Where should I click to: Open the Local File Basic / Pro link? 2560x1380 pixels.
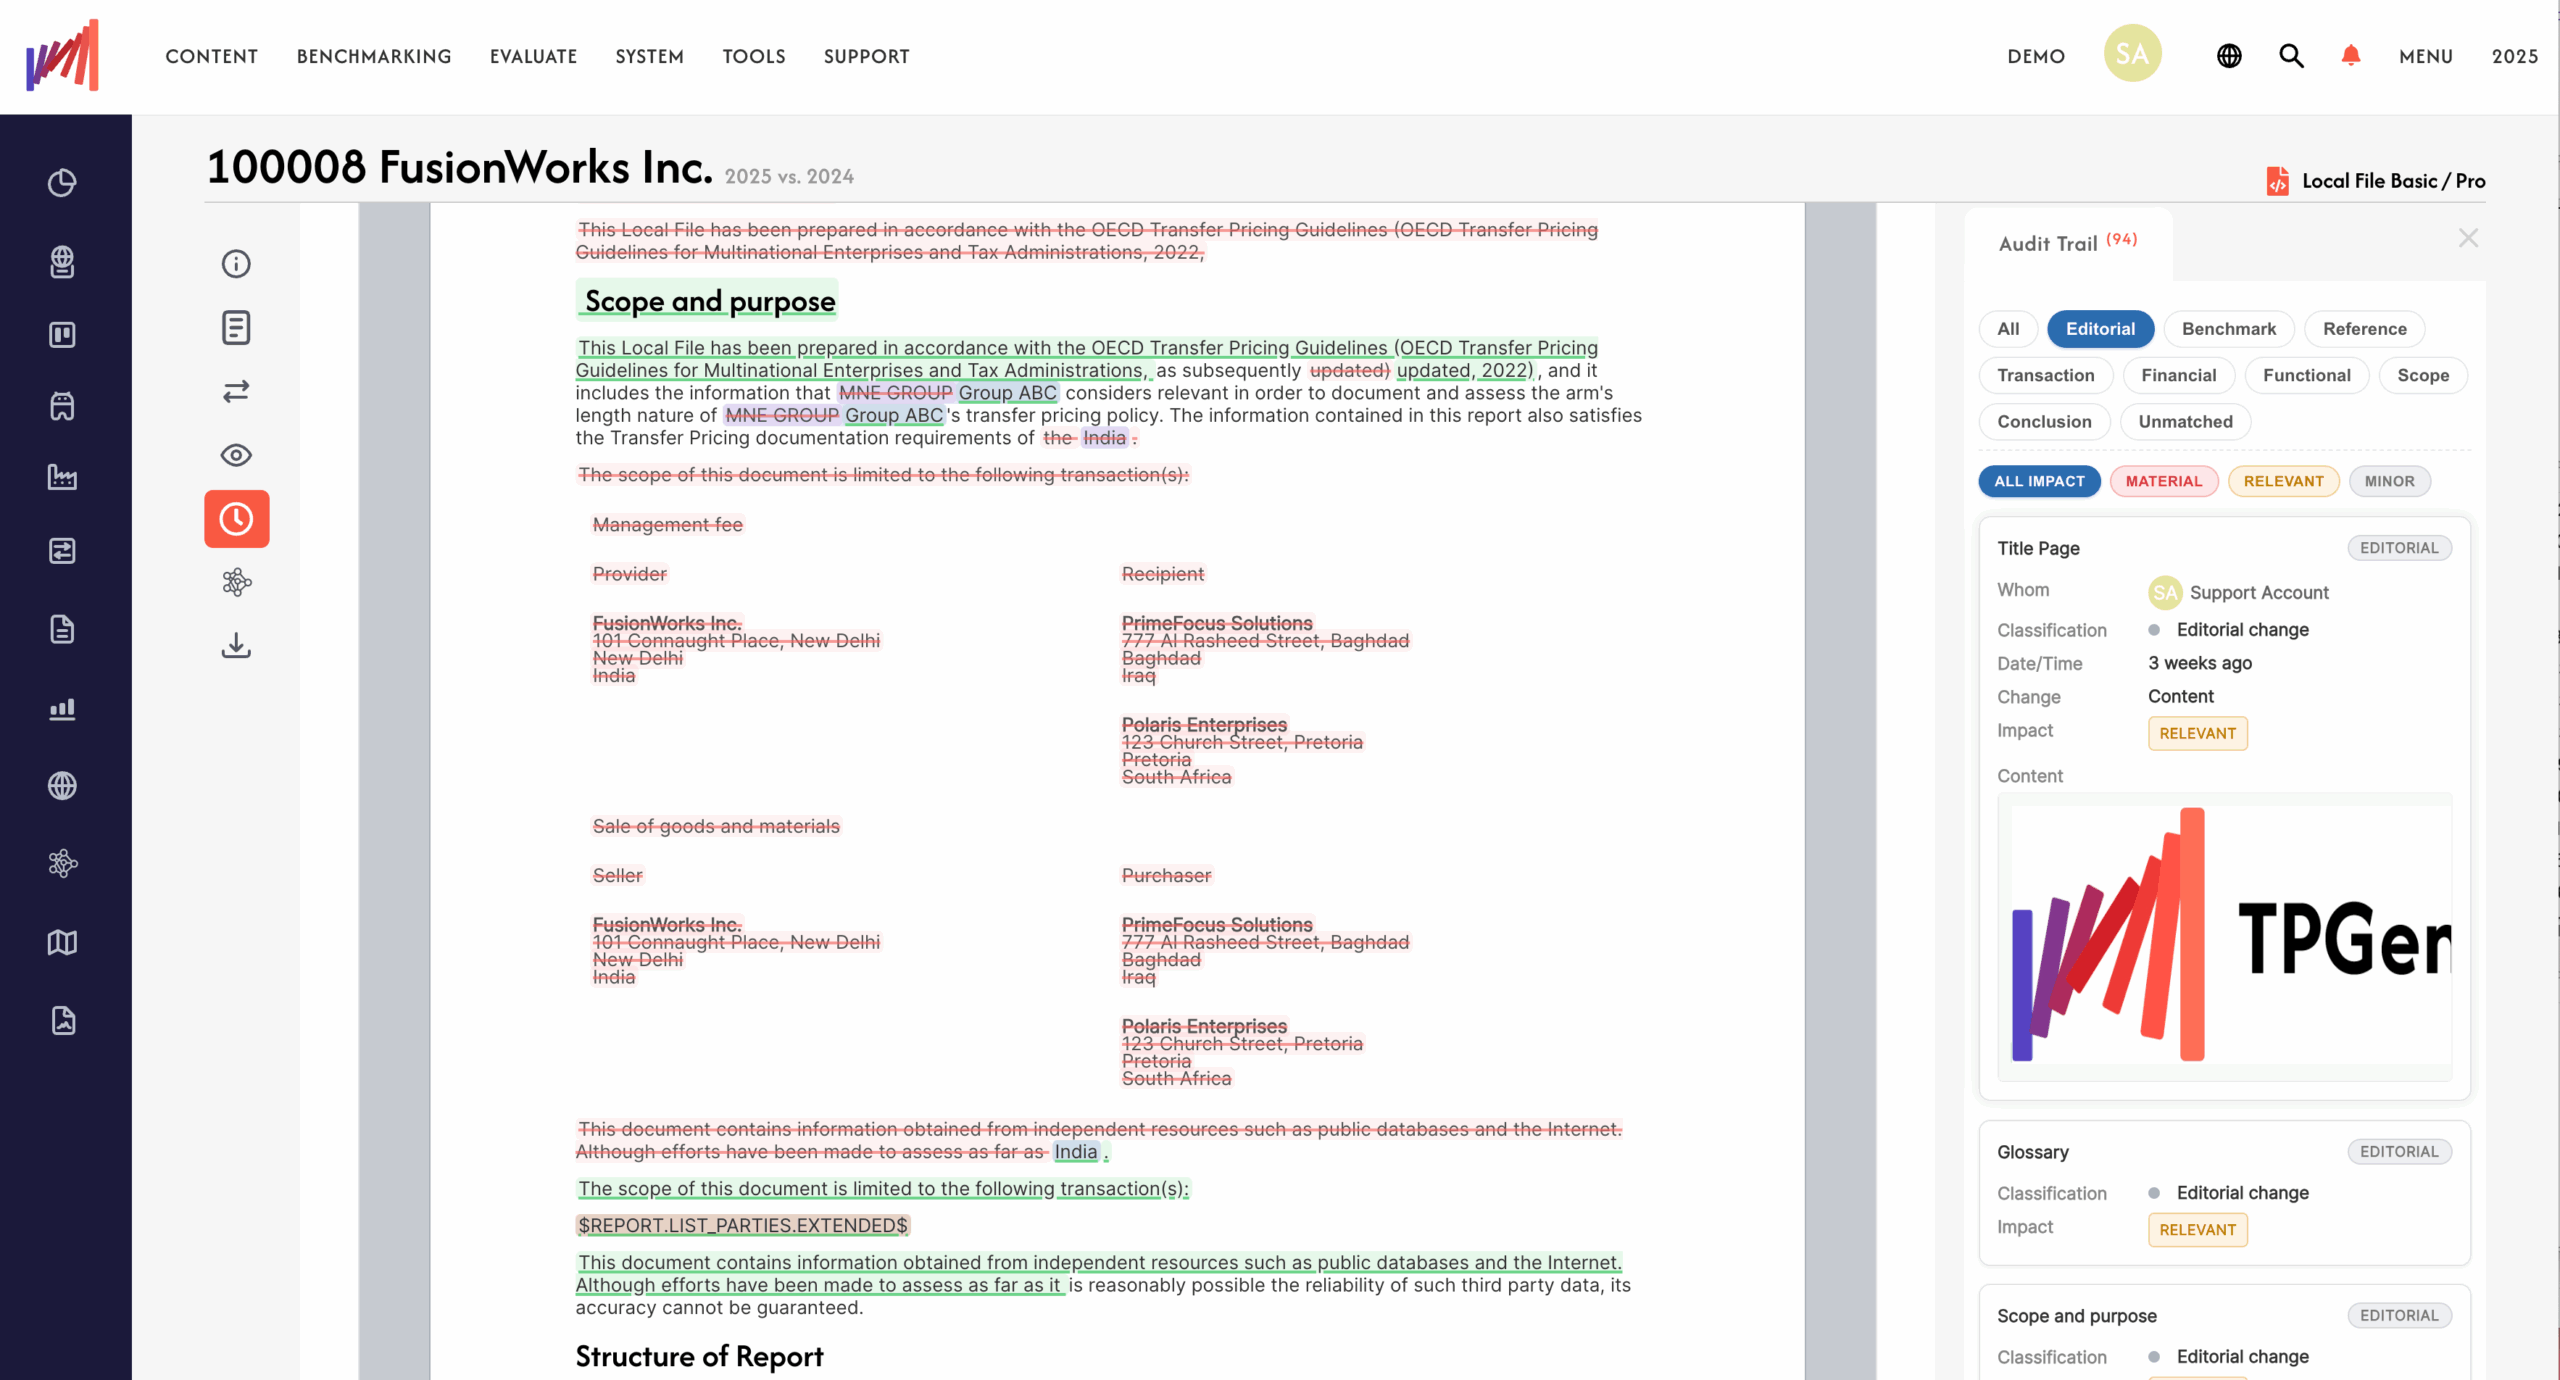2393,181
